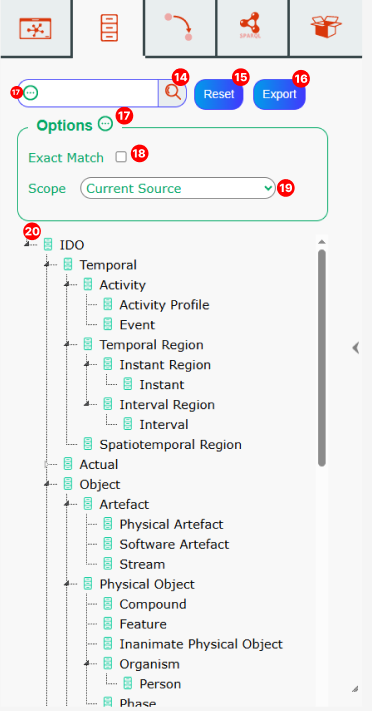Click the class icon beside Stream

click(108, 564)
